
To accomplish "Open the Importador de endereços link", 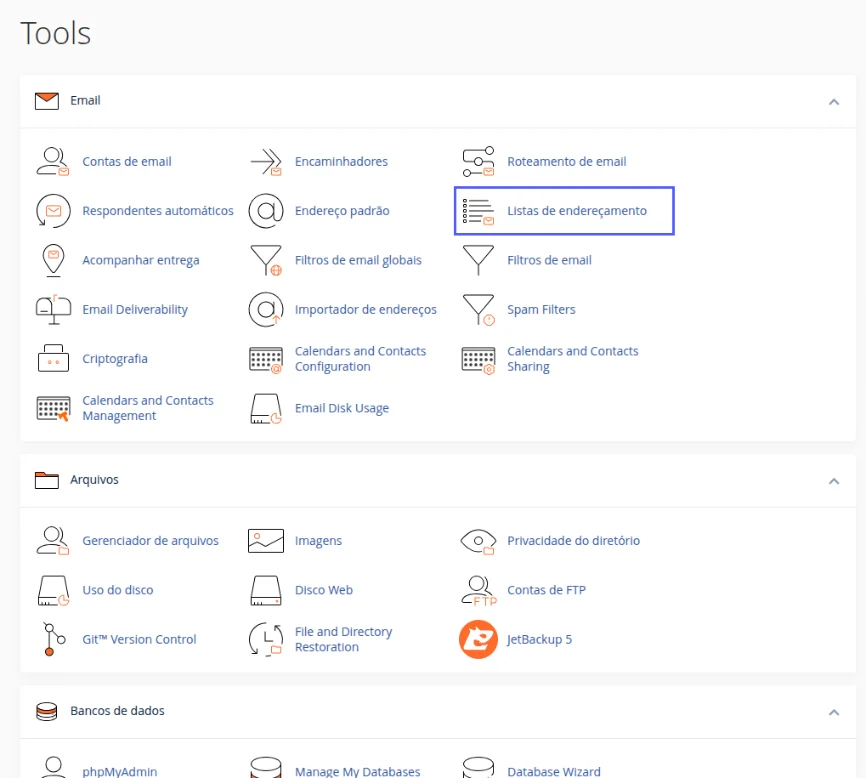I will pyautogui.click(x=366, y=310).
